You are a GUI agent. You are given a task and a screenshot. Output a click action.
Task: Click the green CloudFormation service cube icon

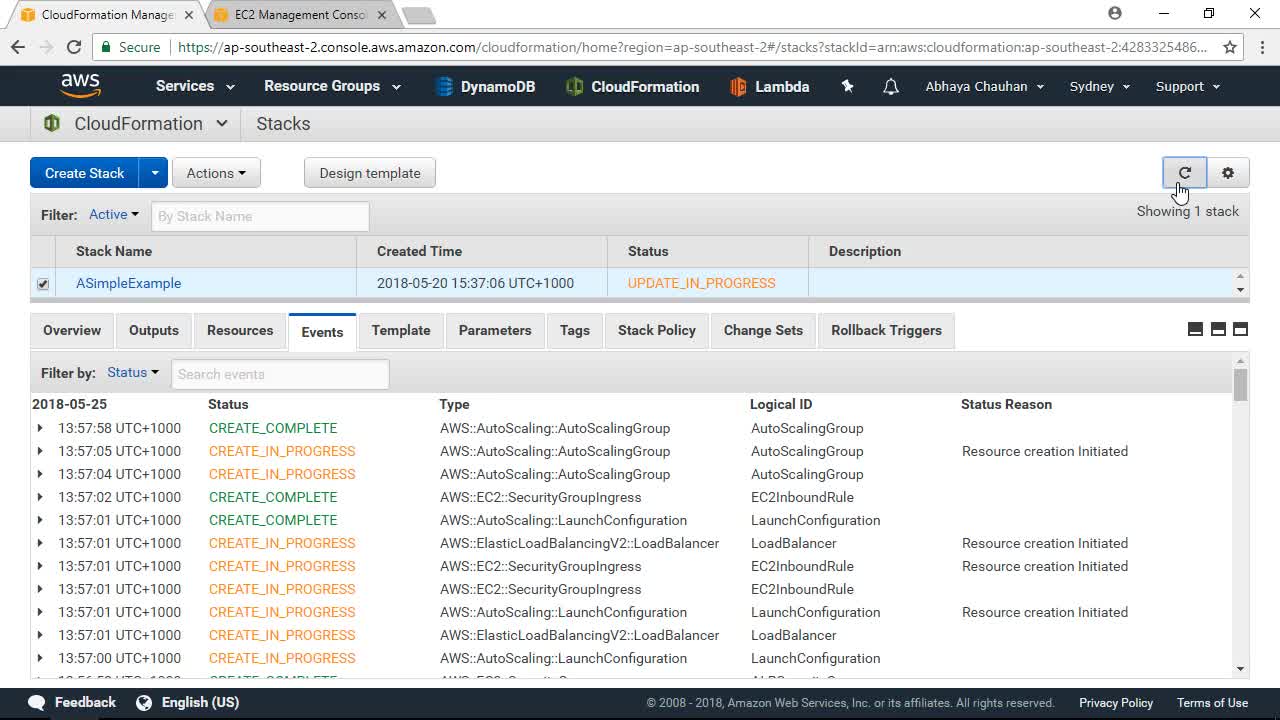tap(52, 124)
